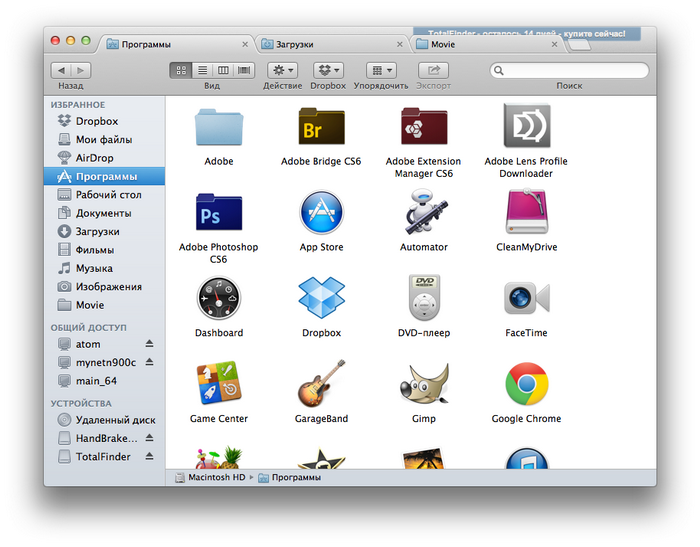Screen dimensions: 700x547
Task: Launch the FaceTime camera icon
Action: point(526,298)
